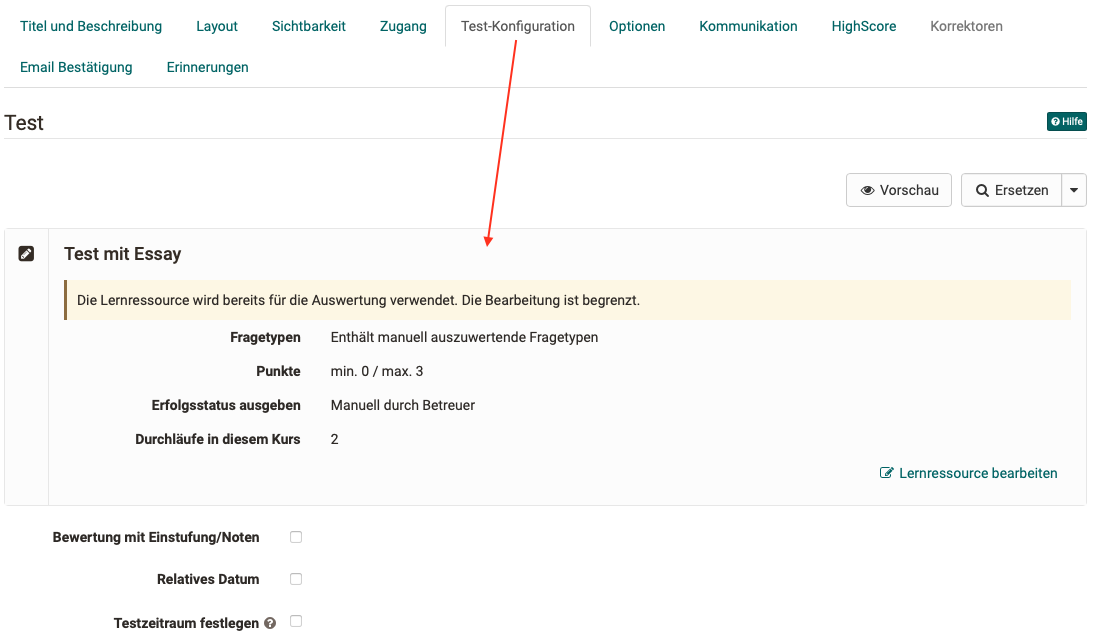Open help for Testzeitraum festlegen
The width and height of the screenshot is (1095, 638).
click(270, 622)
